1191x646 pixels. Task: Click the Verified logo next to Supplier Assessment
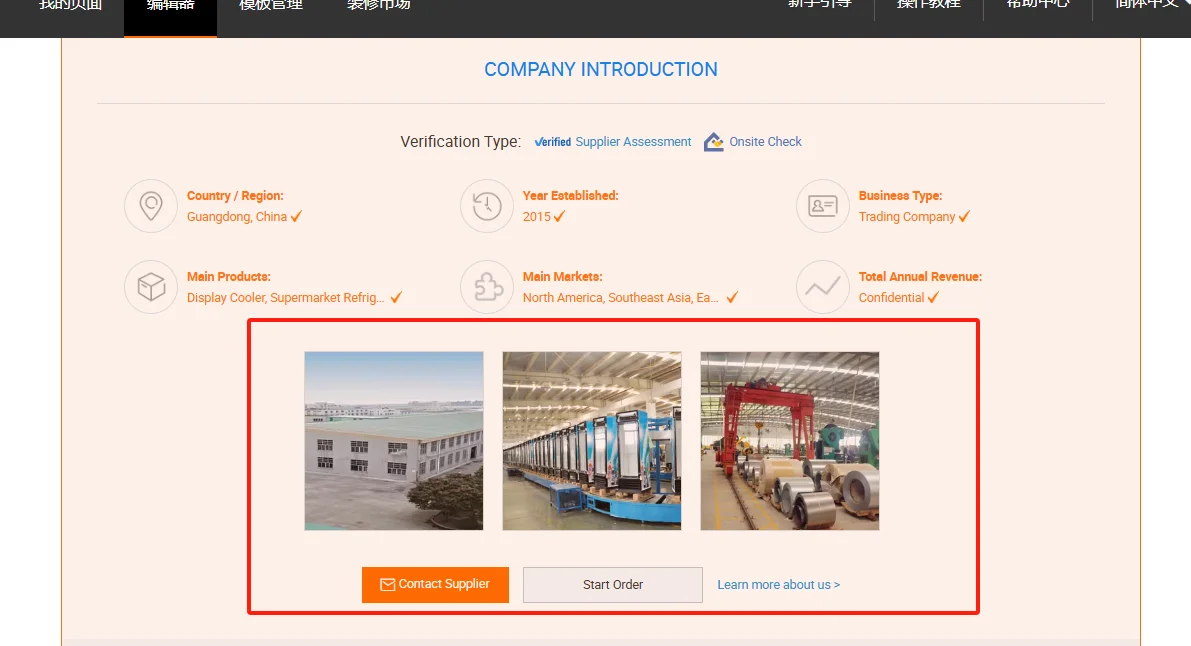(553, 142)
